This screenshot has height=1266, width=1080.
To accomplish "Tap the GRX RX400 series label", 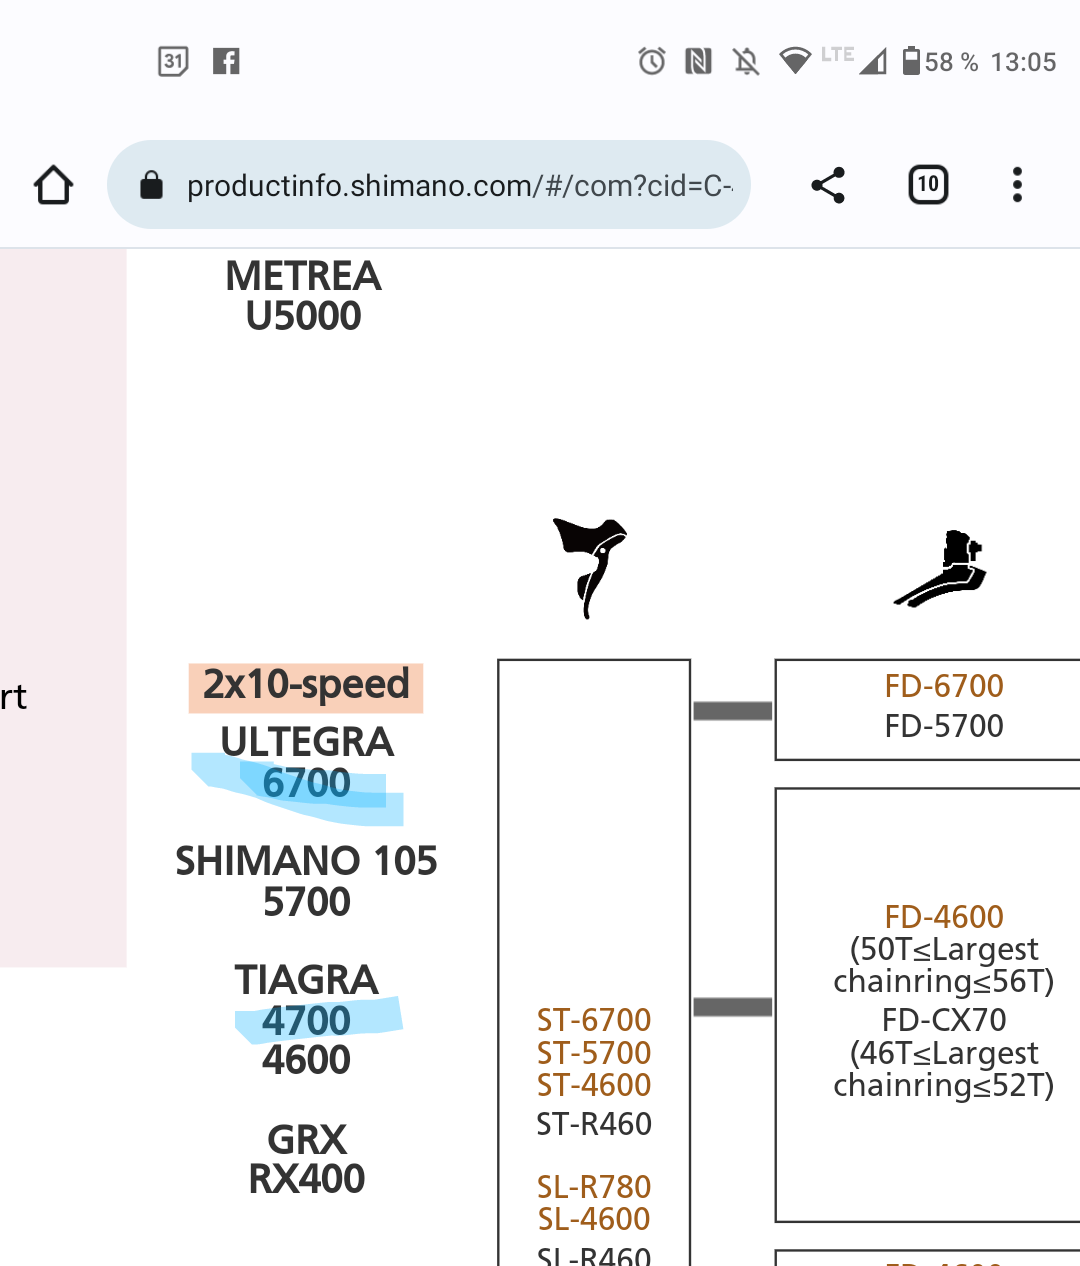I will click(x=307, y=1159).
